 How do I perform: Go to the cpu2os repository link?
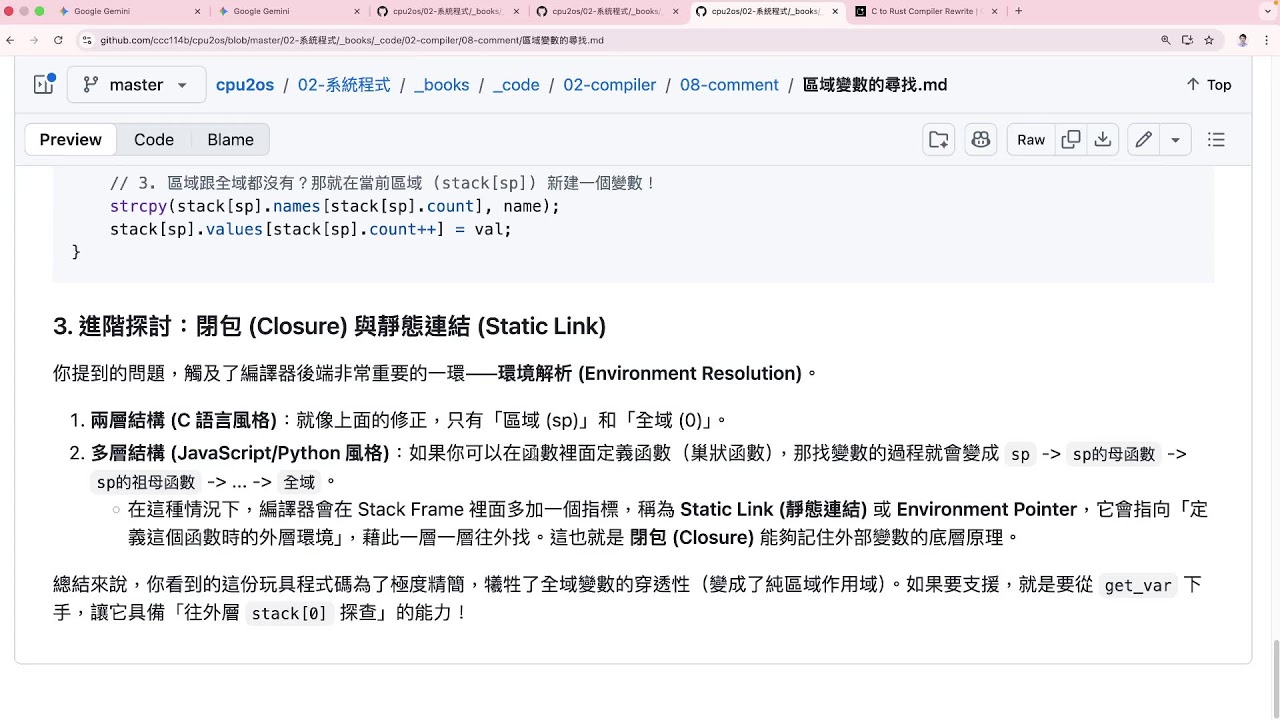click(245, 85)
